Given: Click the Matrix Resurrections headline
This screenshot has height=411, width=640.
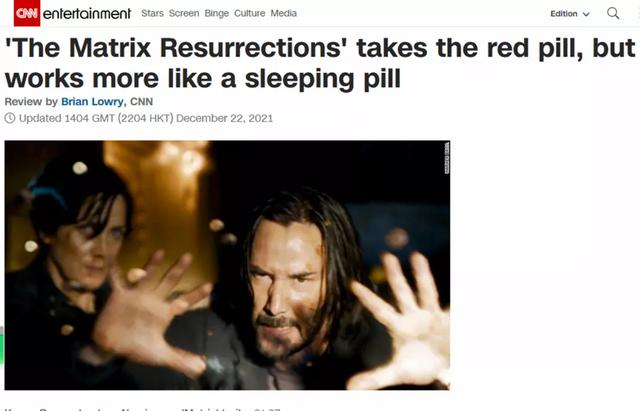Looking at the screenshot, I should pyautogui.click(x=320, y=63).
